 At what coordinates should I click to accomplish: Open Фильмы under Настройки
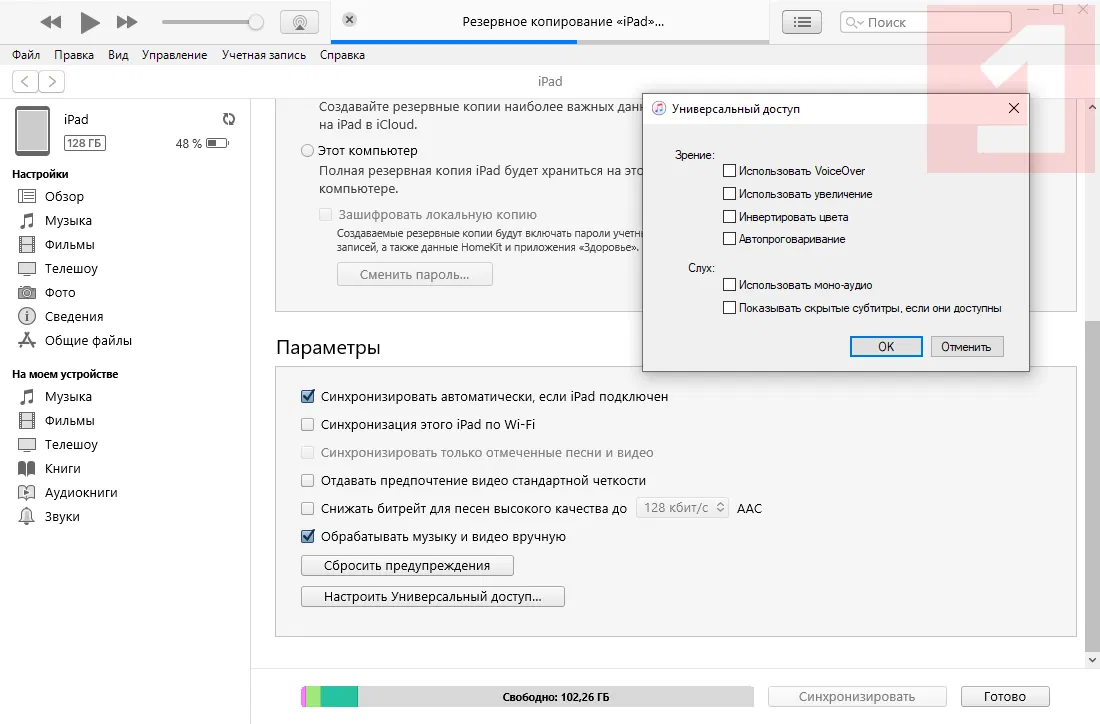point(69,244)
